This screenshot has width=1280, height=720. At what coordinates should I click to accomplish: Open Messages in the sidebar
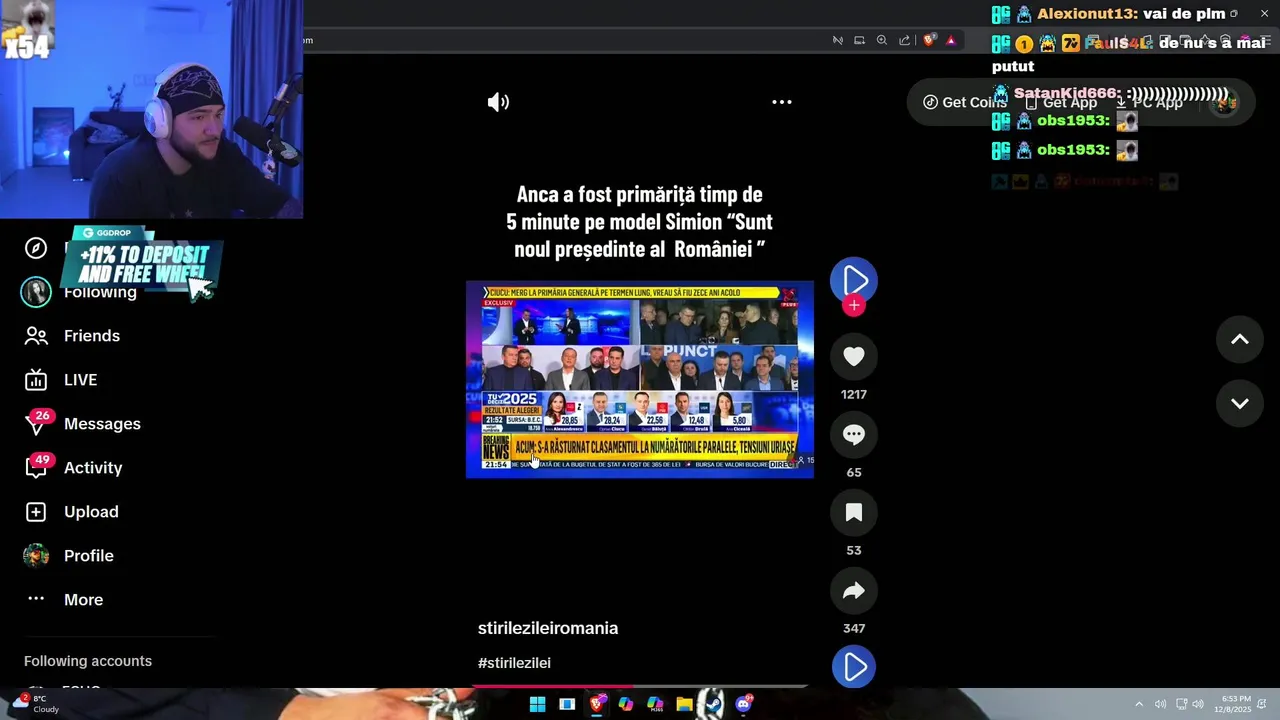point(102,424)
